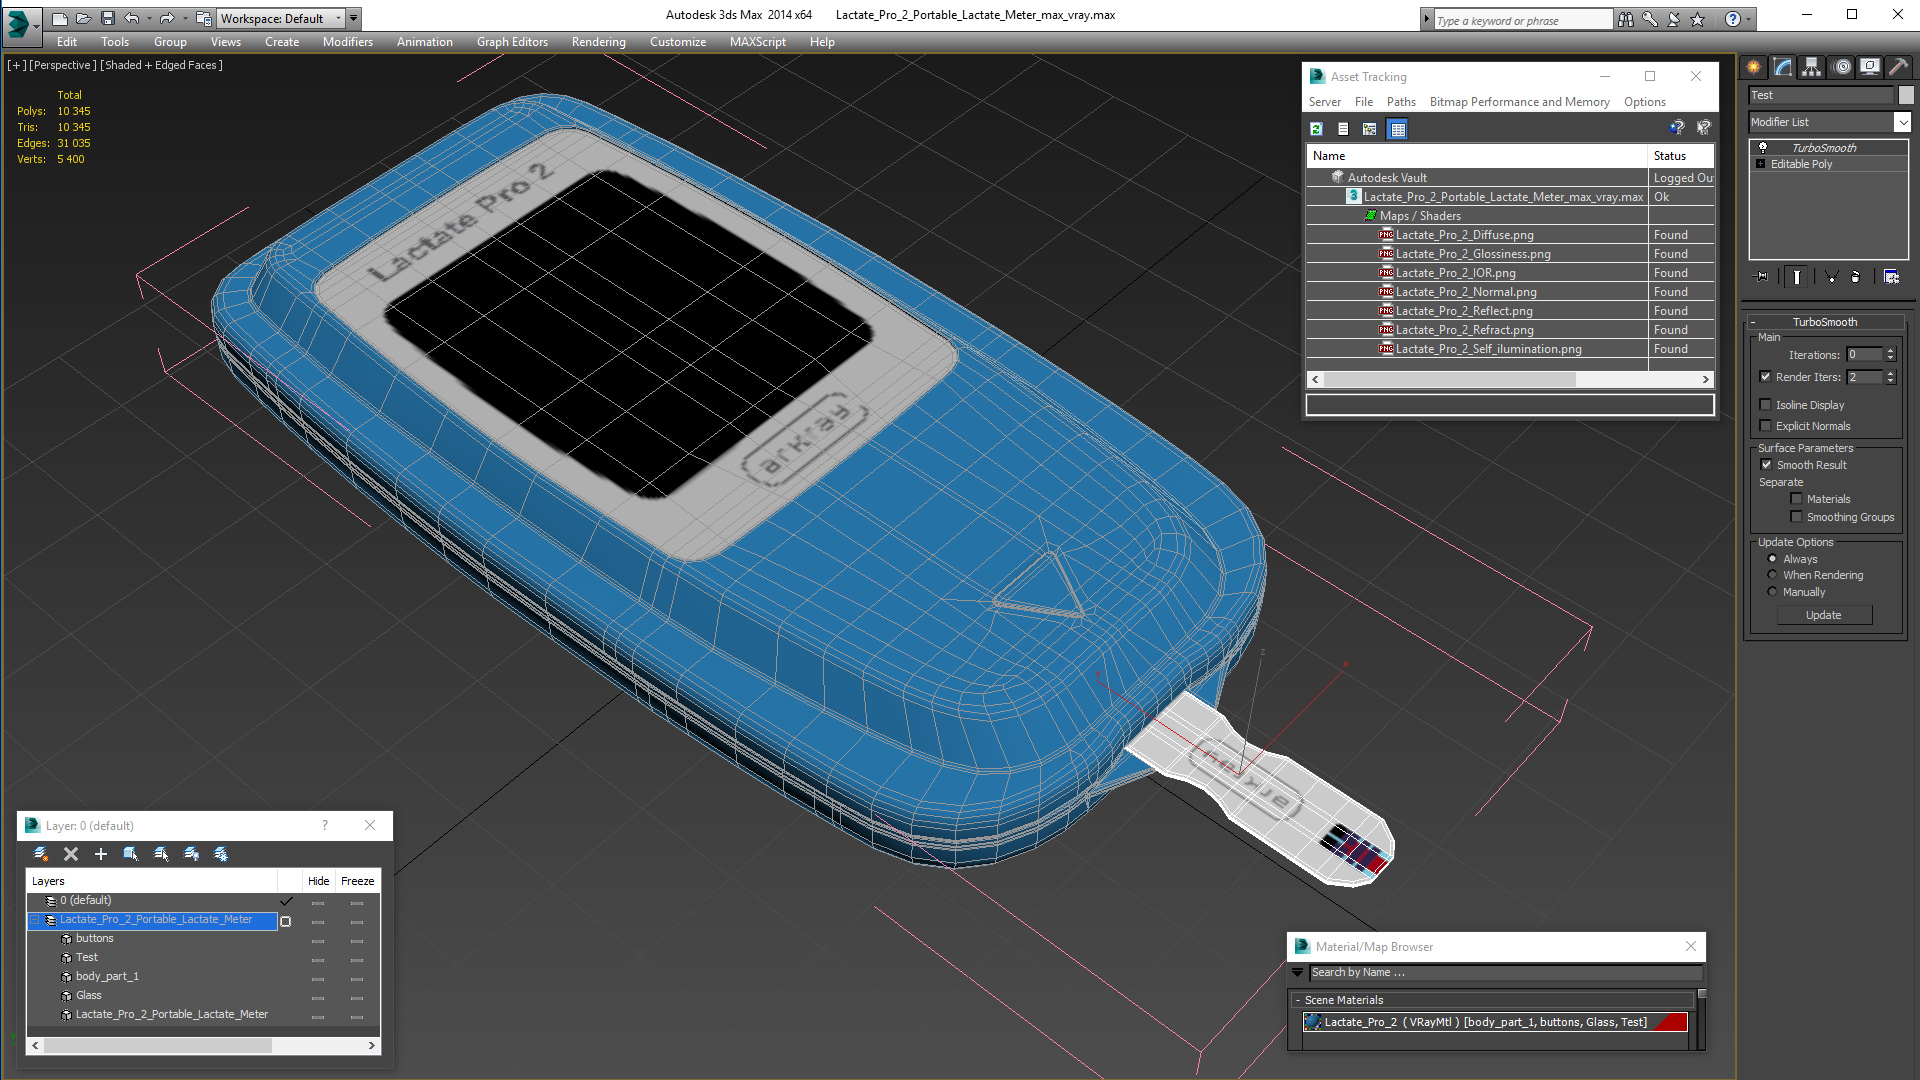Click Delete layer X icon
Screen dimensions: 1920x1080
(71, 854)
